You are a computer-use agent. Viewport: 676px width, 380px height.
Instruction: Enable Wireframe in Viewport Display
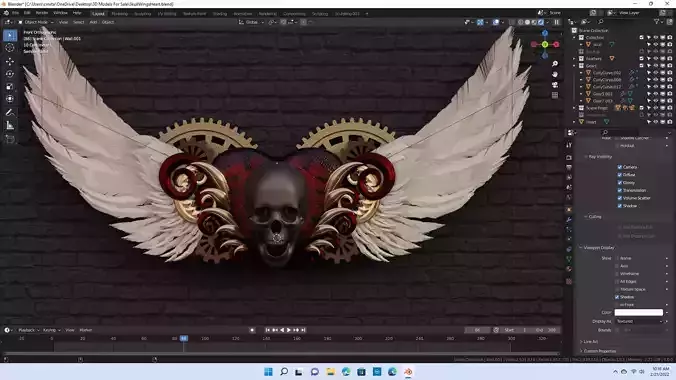617,273
